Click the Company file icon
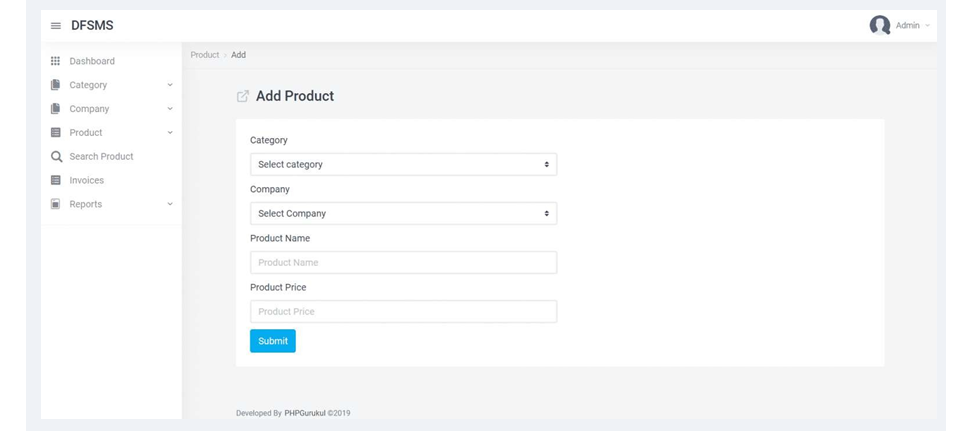 tap(56, 108)
